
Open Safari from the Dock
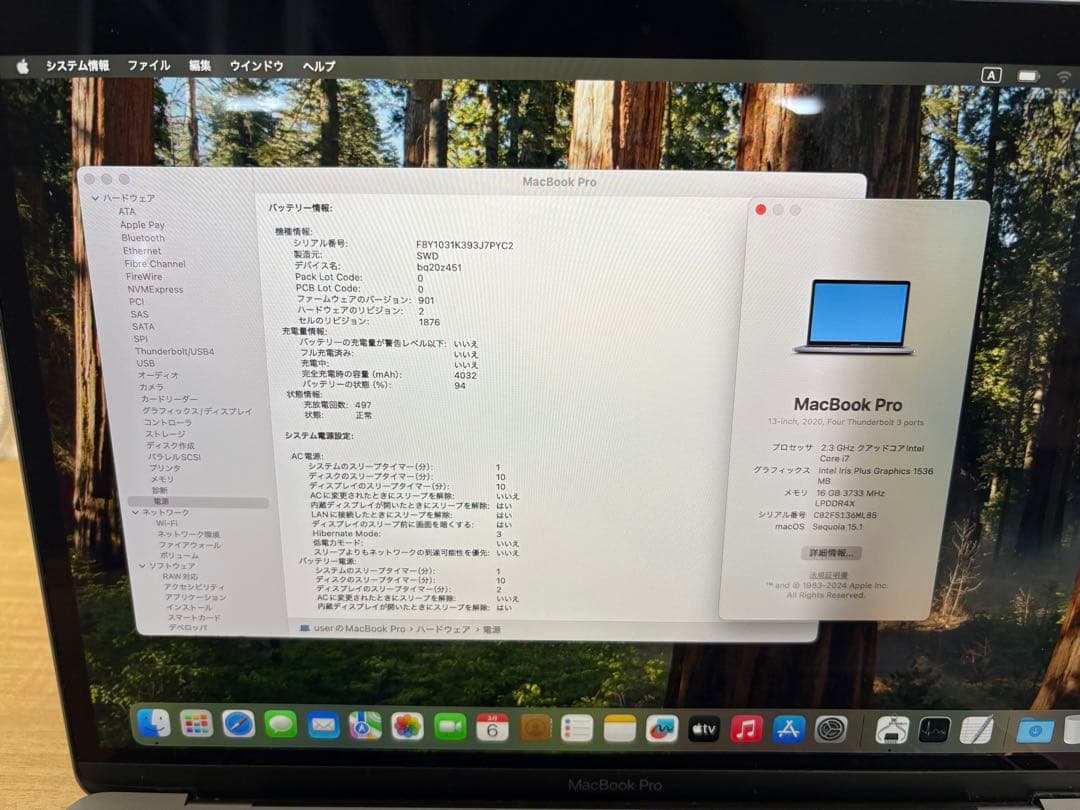pos(240,728)
